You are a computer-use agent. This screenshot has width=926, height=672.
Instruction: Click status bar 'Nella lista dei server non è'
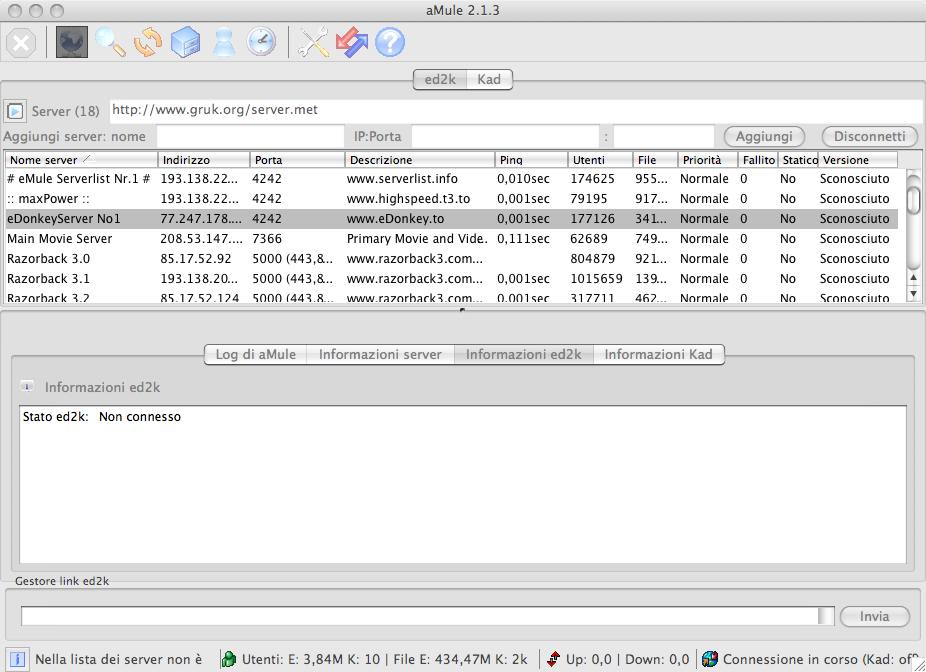point(119,659)
